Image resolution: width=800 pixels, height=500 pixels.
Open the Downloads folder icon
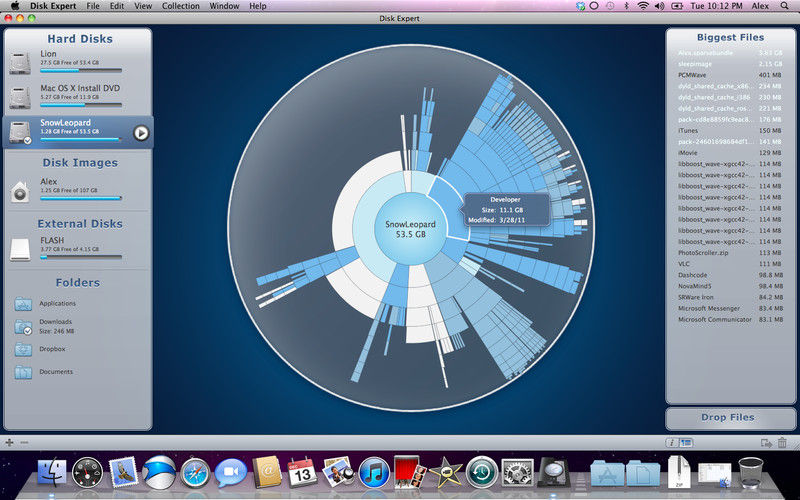point(23,327)
